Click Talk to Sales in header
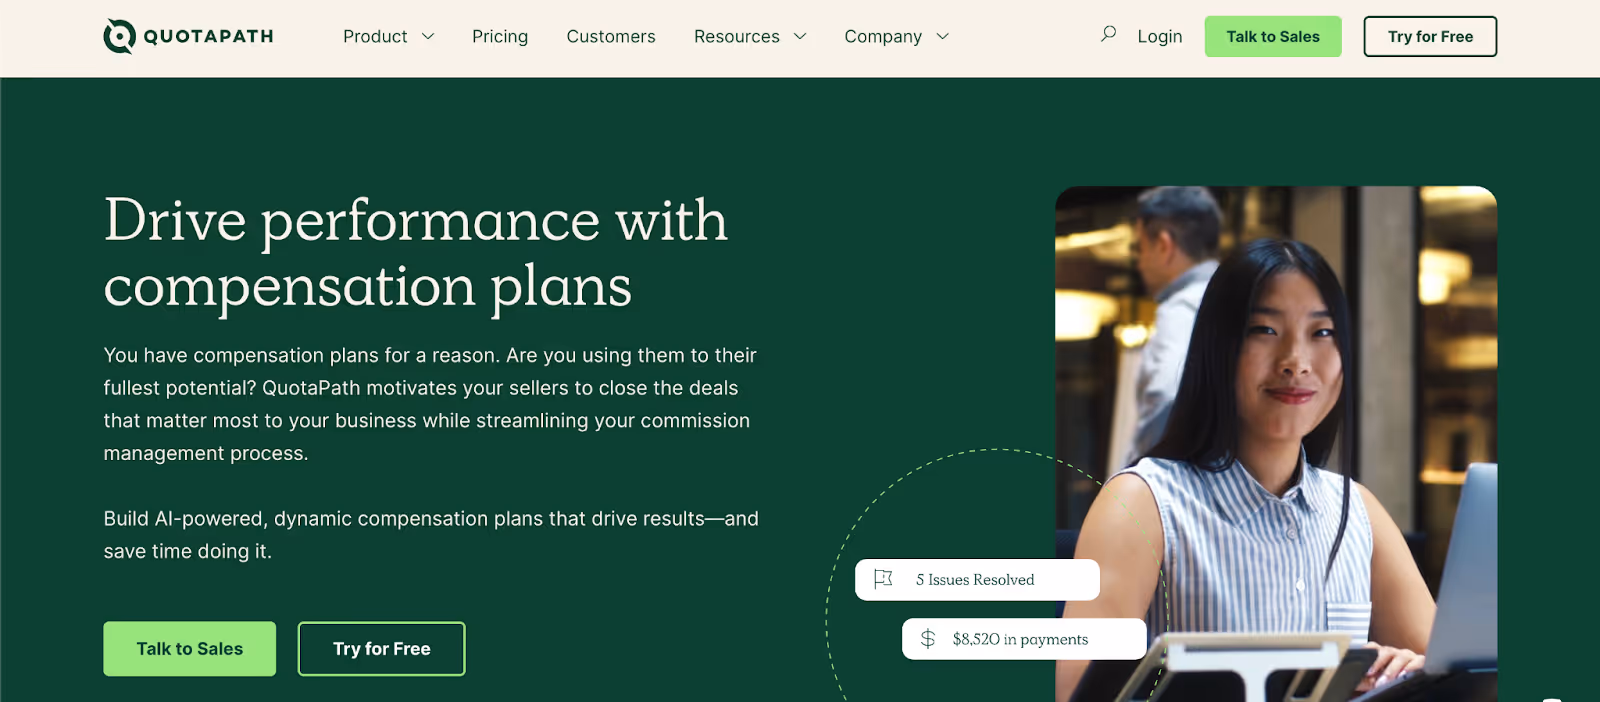 tap(1273, 36)
